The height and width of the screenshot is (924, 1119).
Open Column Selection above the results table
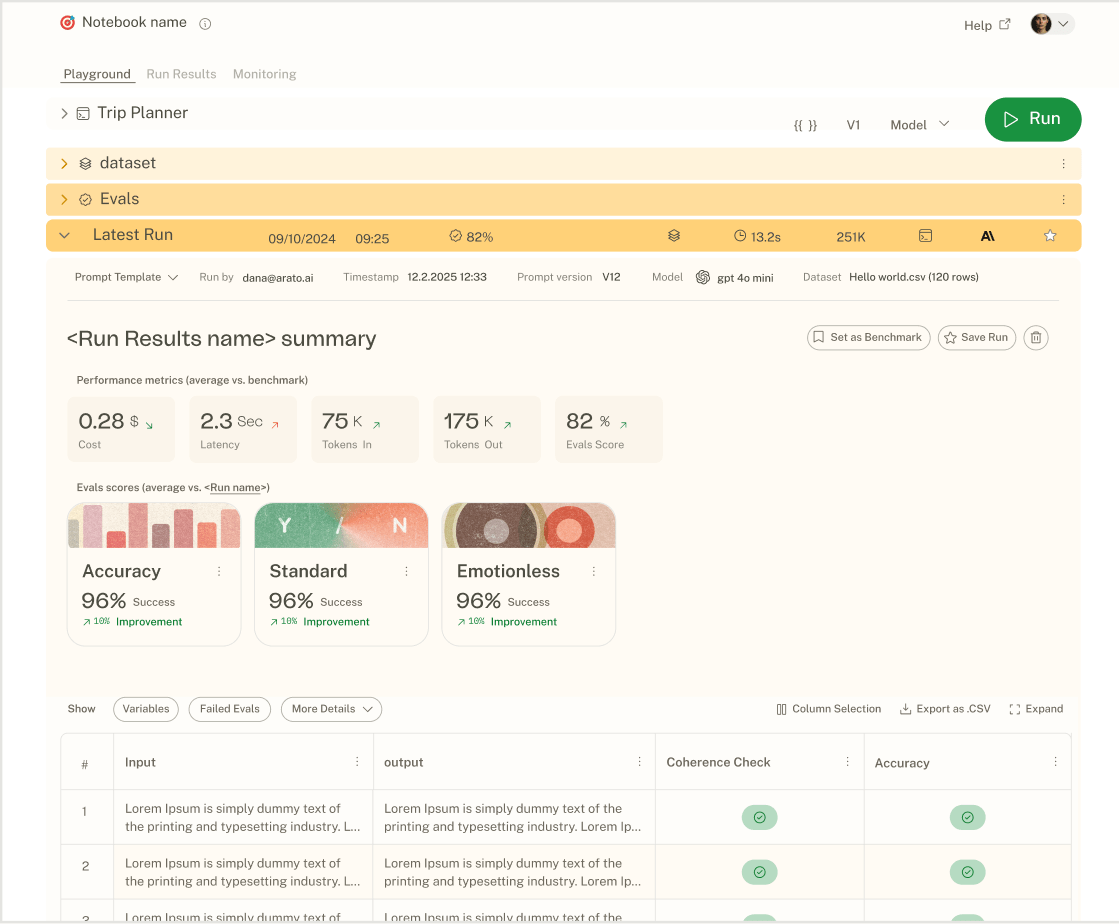coord(828,709)
